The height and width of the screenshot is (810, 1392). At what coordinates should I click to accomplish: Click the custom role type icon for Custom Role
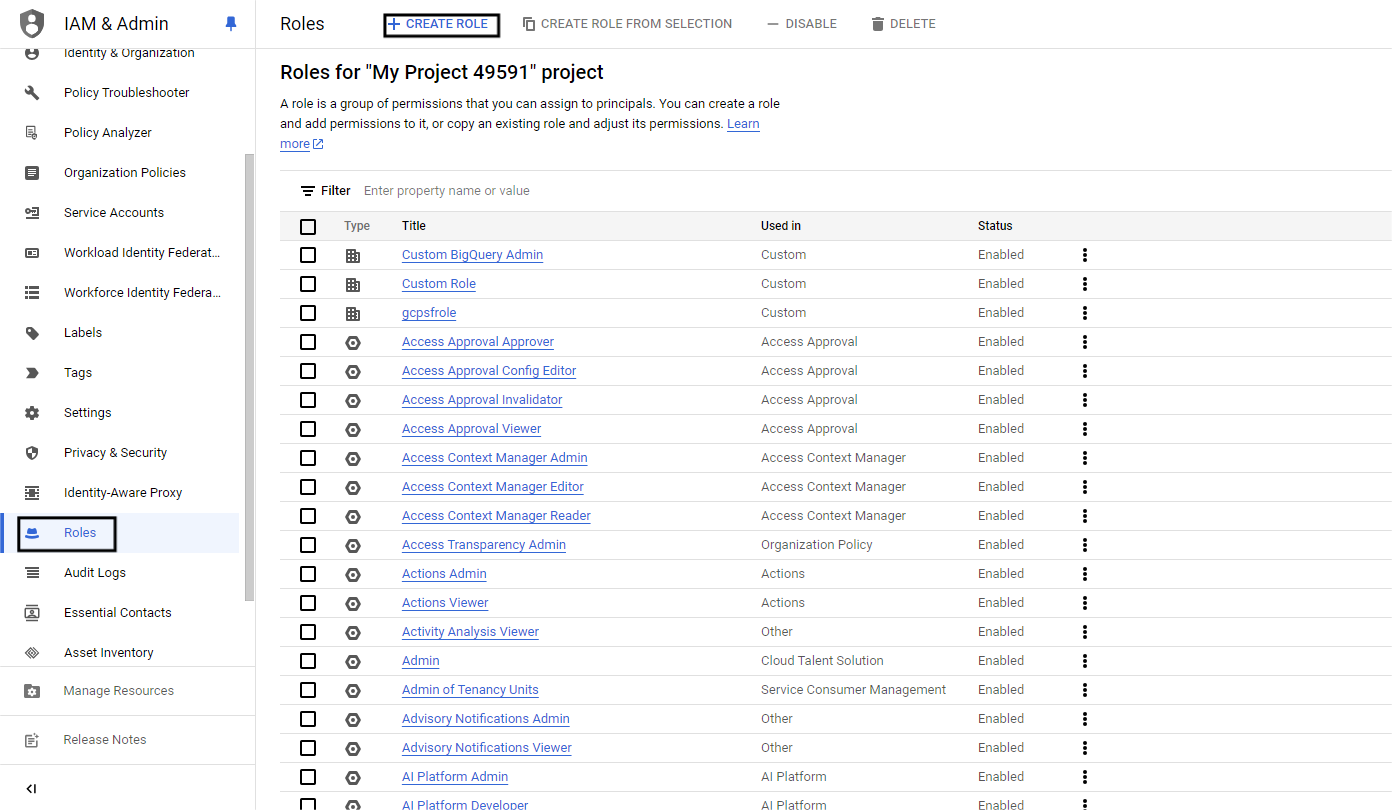click(353, 284)
